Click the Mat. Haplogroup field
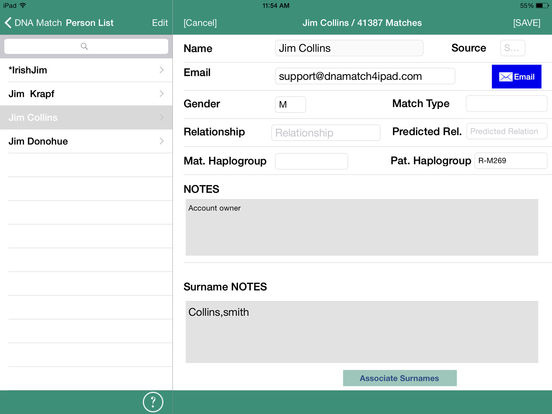Screen dimensions: 552x414 (312, 161)
